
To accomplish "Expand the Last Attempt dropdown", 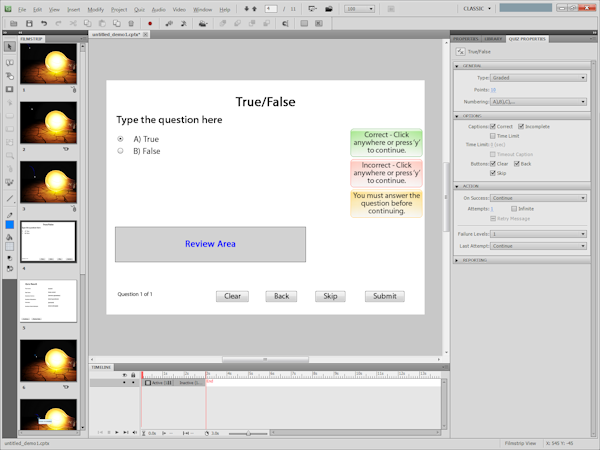I will 538,245.
